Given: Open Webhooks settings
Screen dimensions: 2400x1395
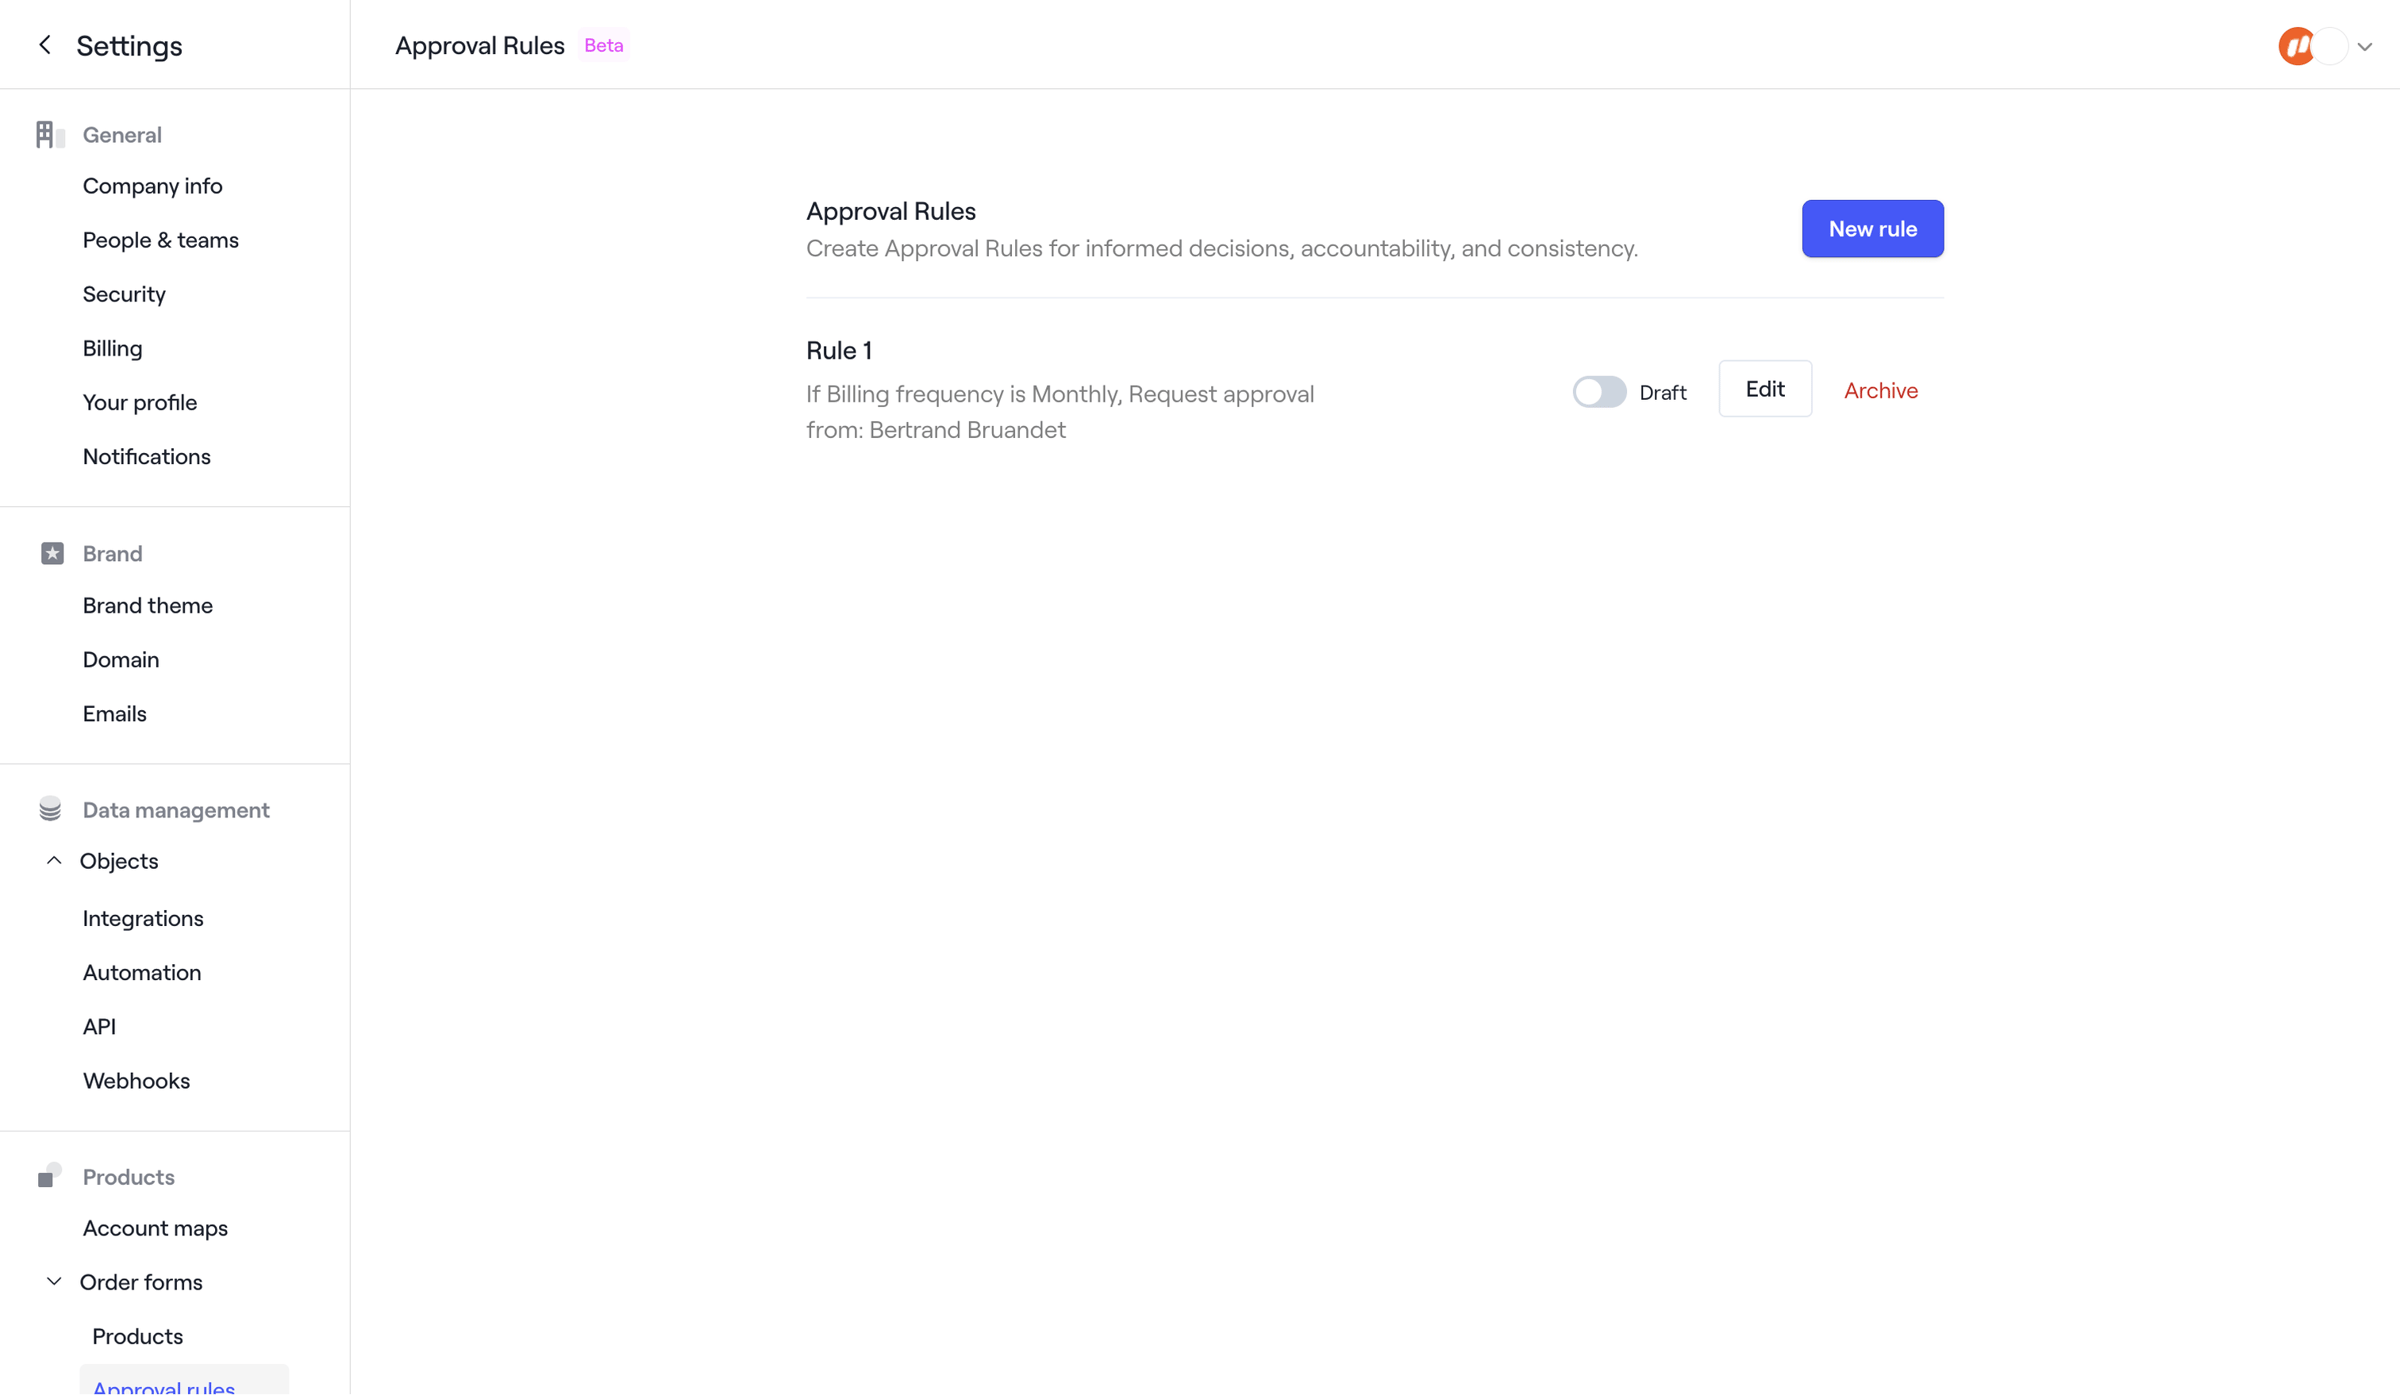Looking at the screenshot, I should pyautogui.click(x=136, y=1080).
